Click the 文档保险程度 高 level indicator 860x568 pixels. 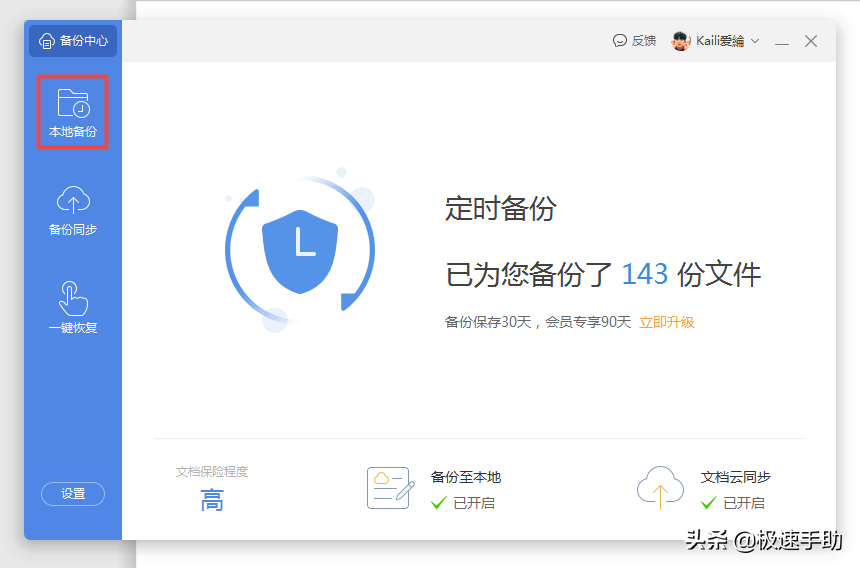(212, 501)
